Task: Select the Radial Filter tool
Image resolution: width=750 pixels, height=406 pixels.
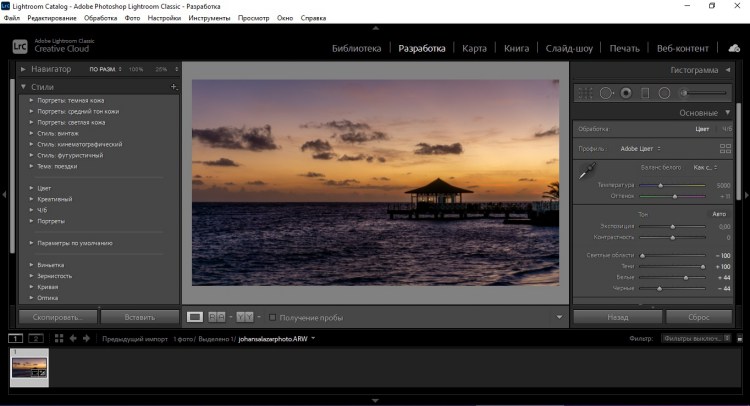Action: (664, 93)
